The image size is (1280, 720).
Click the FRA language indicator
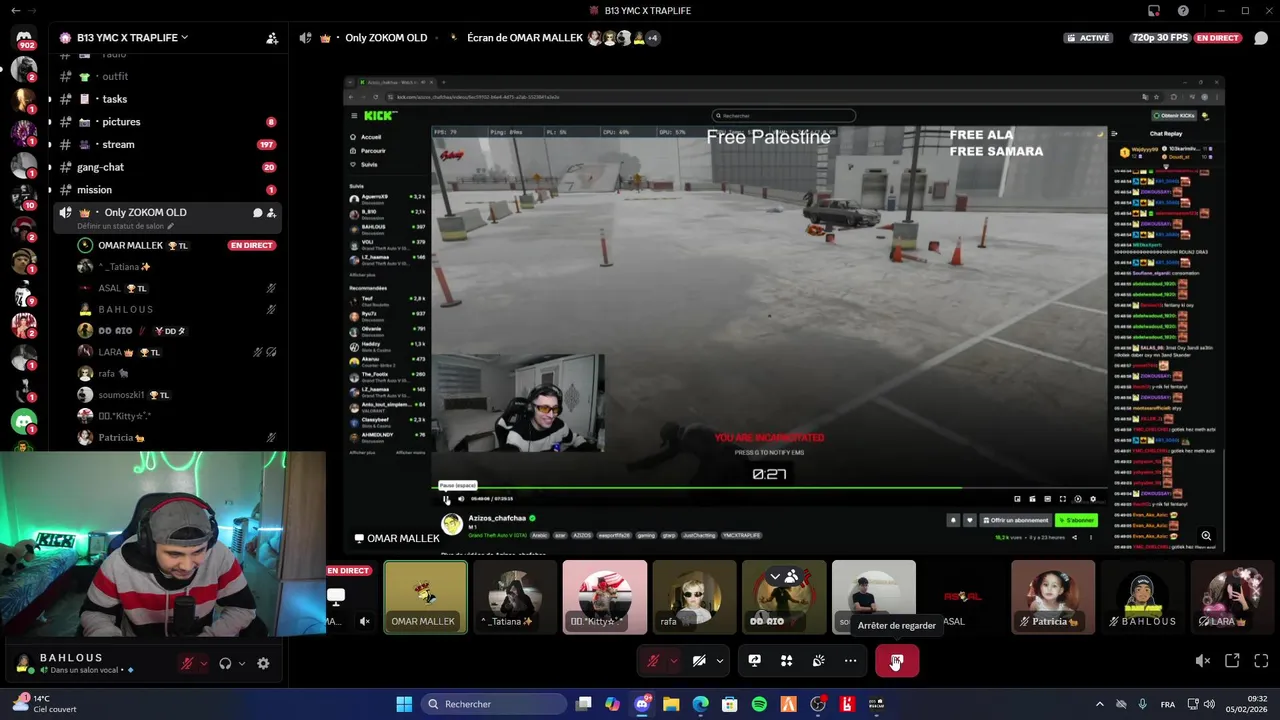pyautogui.click(x=1168, y=704)
